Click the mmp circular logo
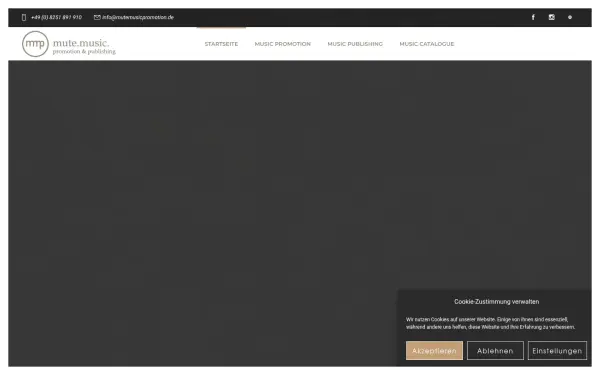The height and width of the screenshot is (375, 600). pyautogui.click(x=35, y=44)
